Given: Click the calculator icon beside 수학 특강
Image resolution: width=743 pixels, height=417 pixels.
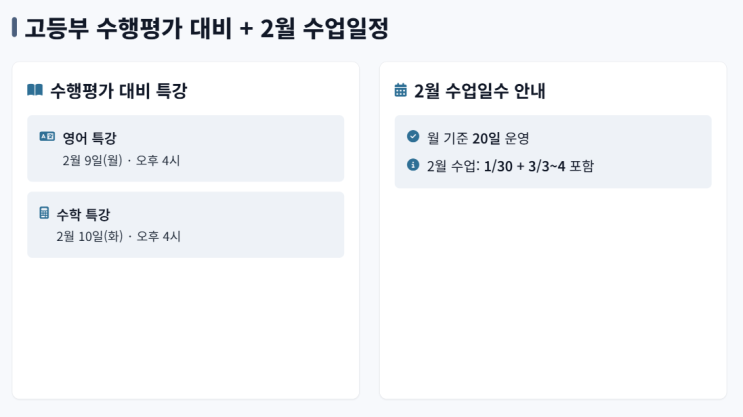Looking at the screenshot, I should click(x=44, y=213).
